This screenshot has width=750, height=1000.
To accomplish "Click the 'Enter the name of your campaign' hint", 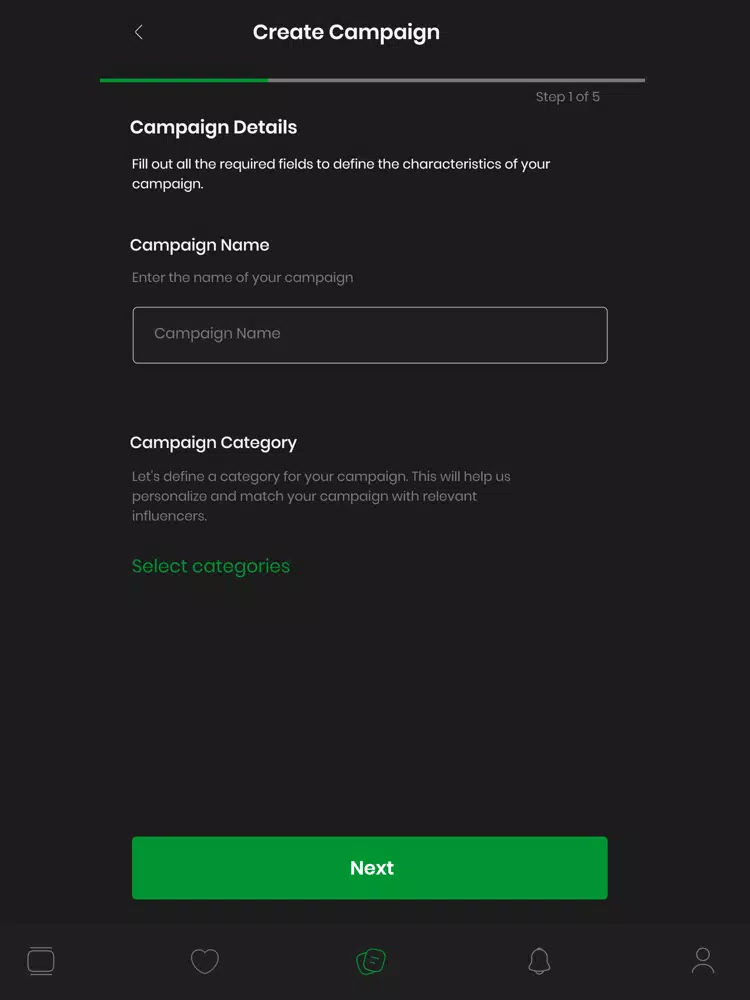I will [242, 278].
